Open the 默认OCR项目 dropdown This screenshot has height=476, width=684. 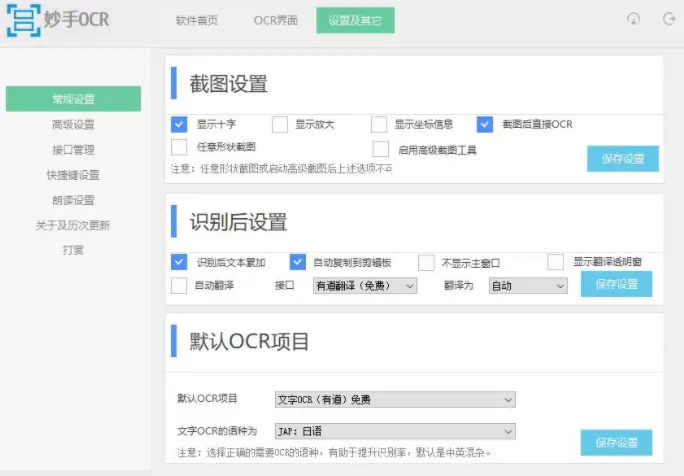click(x=395, y=399)
